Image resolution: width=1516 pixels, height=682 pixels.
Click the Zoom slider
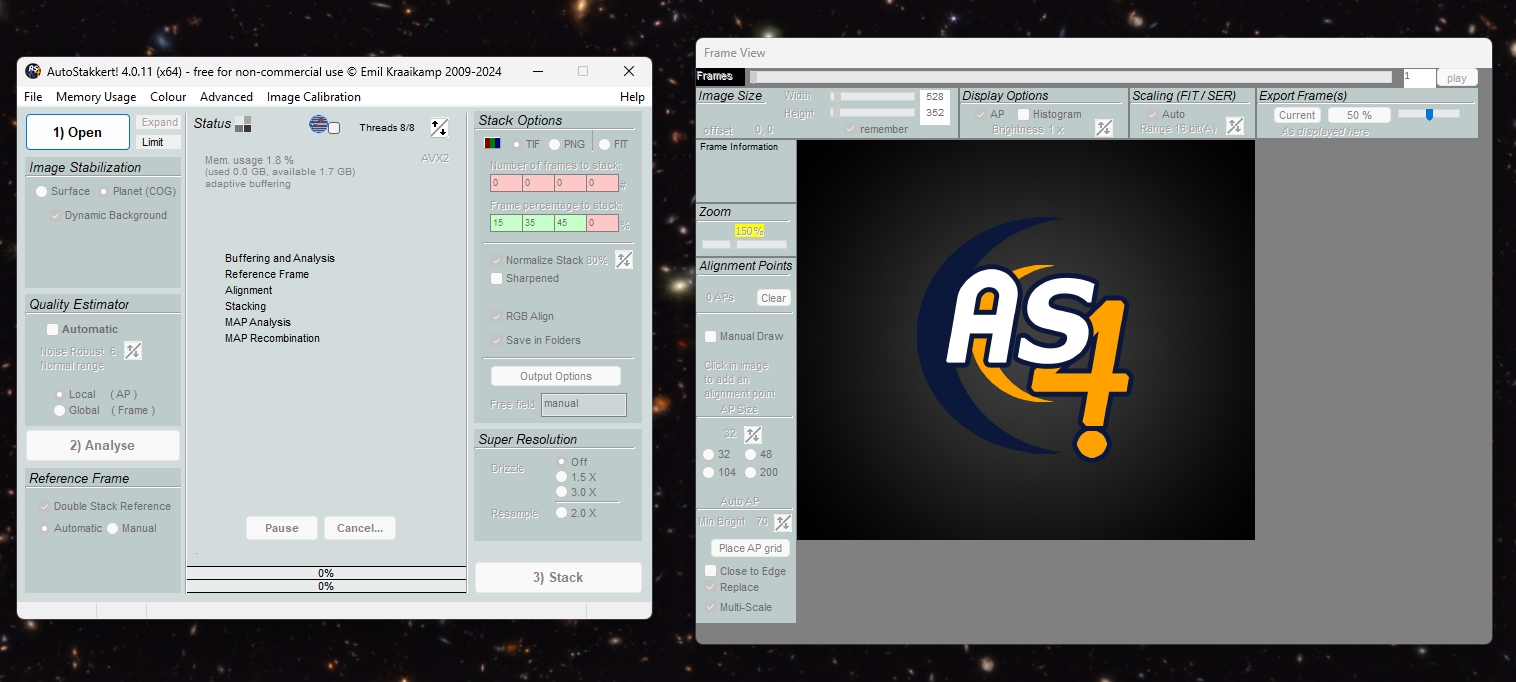pos(744,244)
